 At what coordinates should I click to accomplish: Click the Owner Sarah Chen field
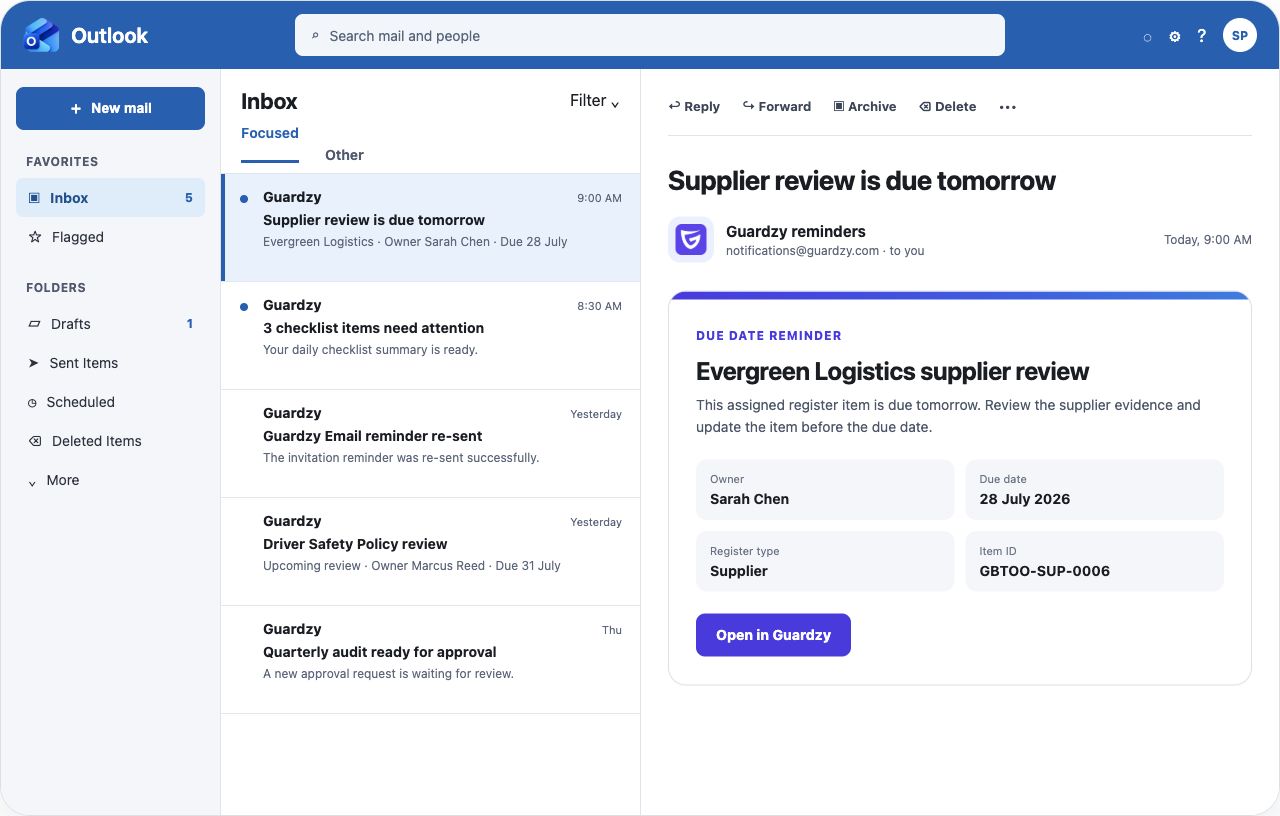pyautogui.click(x=825, y=489)
